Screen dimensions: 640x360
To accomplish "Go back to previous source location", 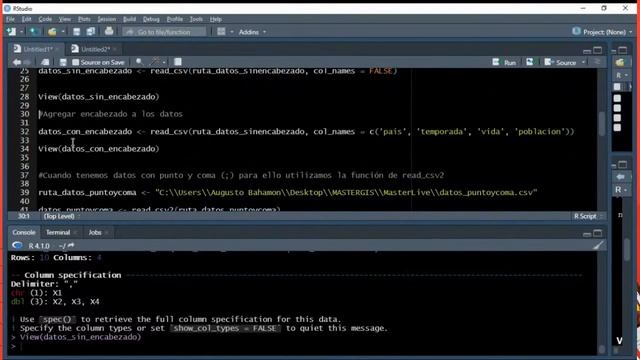I will pyautogui.click(x=17, y=62).
